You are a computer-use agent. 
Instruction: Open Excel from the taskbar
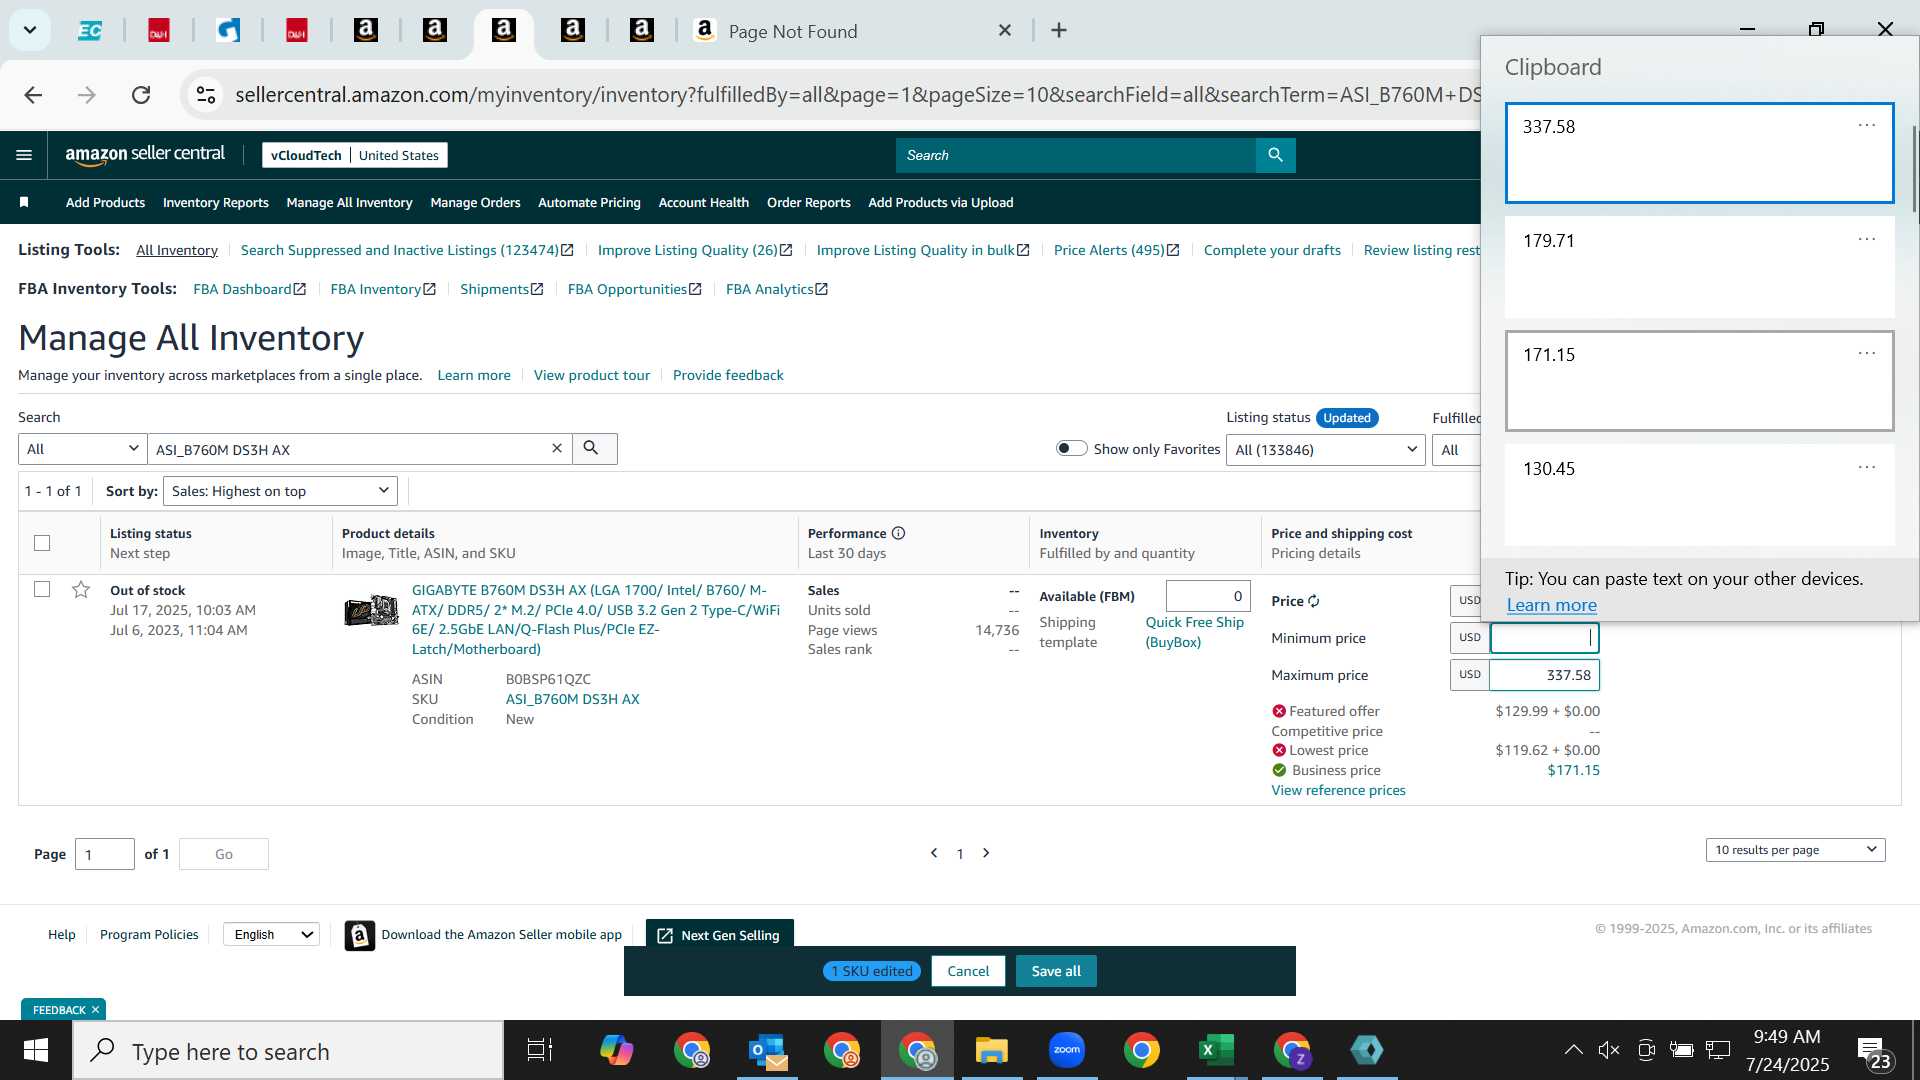pyautogui.click(x=1216, y=1050)
